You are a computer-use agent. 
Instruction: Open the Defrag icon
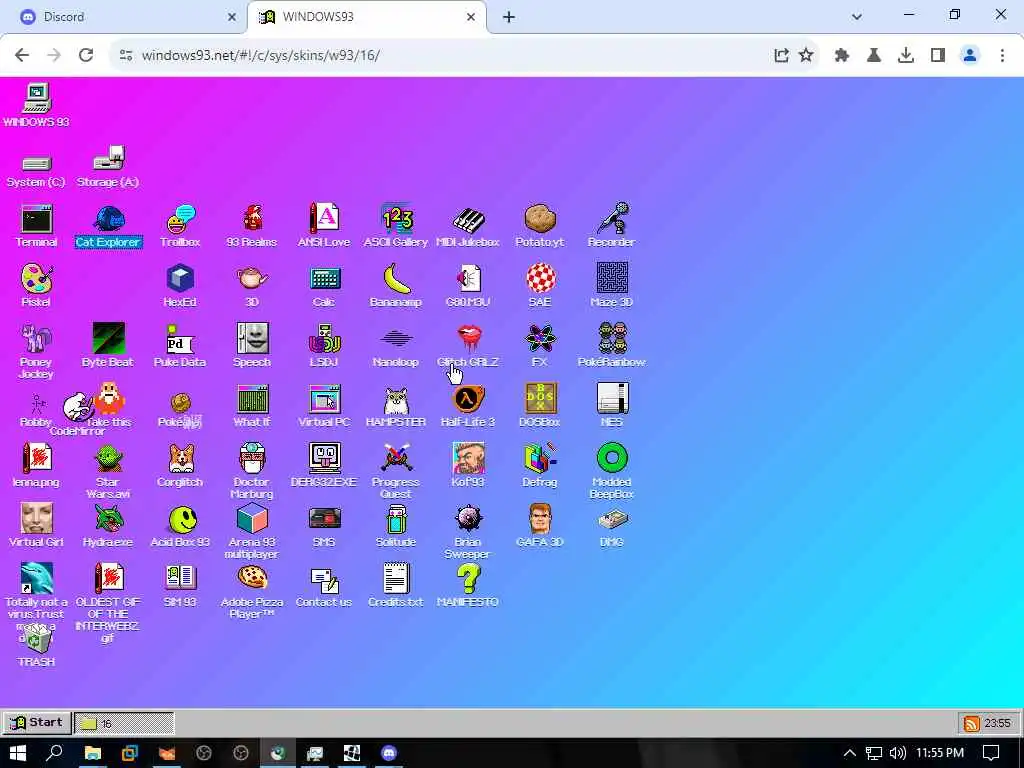pos(539,459)
